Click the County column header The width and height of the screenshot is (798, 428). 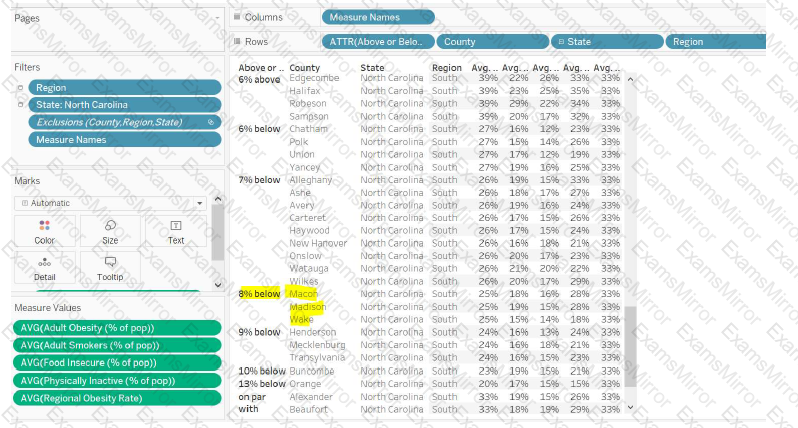(304, 68)
